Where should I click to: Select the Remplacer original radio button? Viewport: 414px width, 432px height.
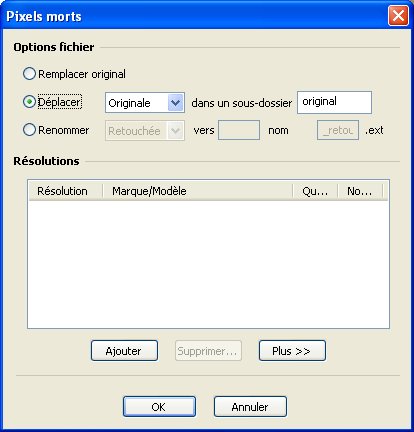pyautogui.click(x=29, y=74)
